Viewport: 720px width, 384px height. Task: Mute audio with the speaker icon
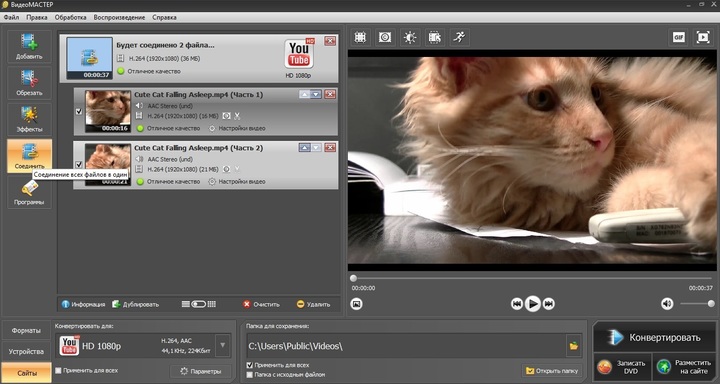coord(667,304)
